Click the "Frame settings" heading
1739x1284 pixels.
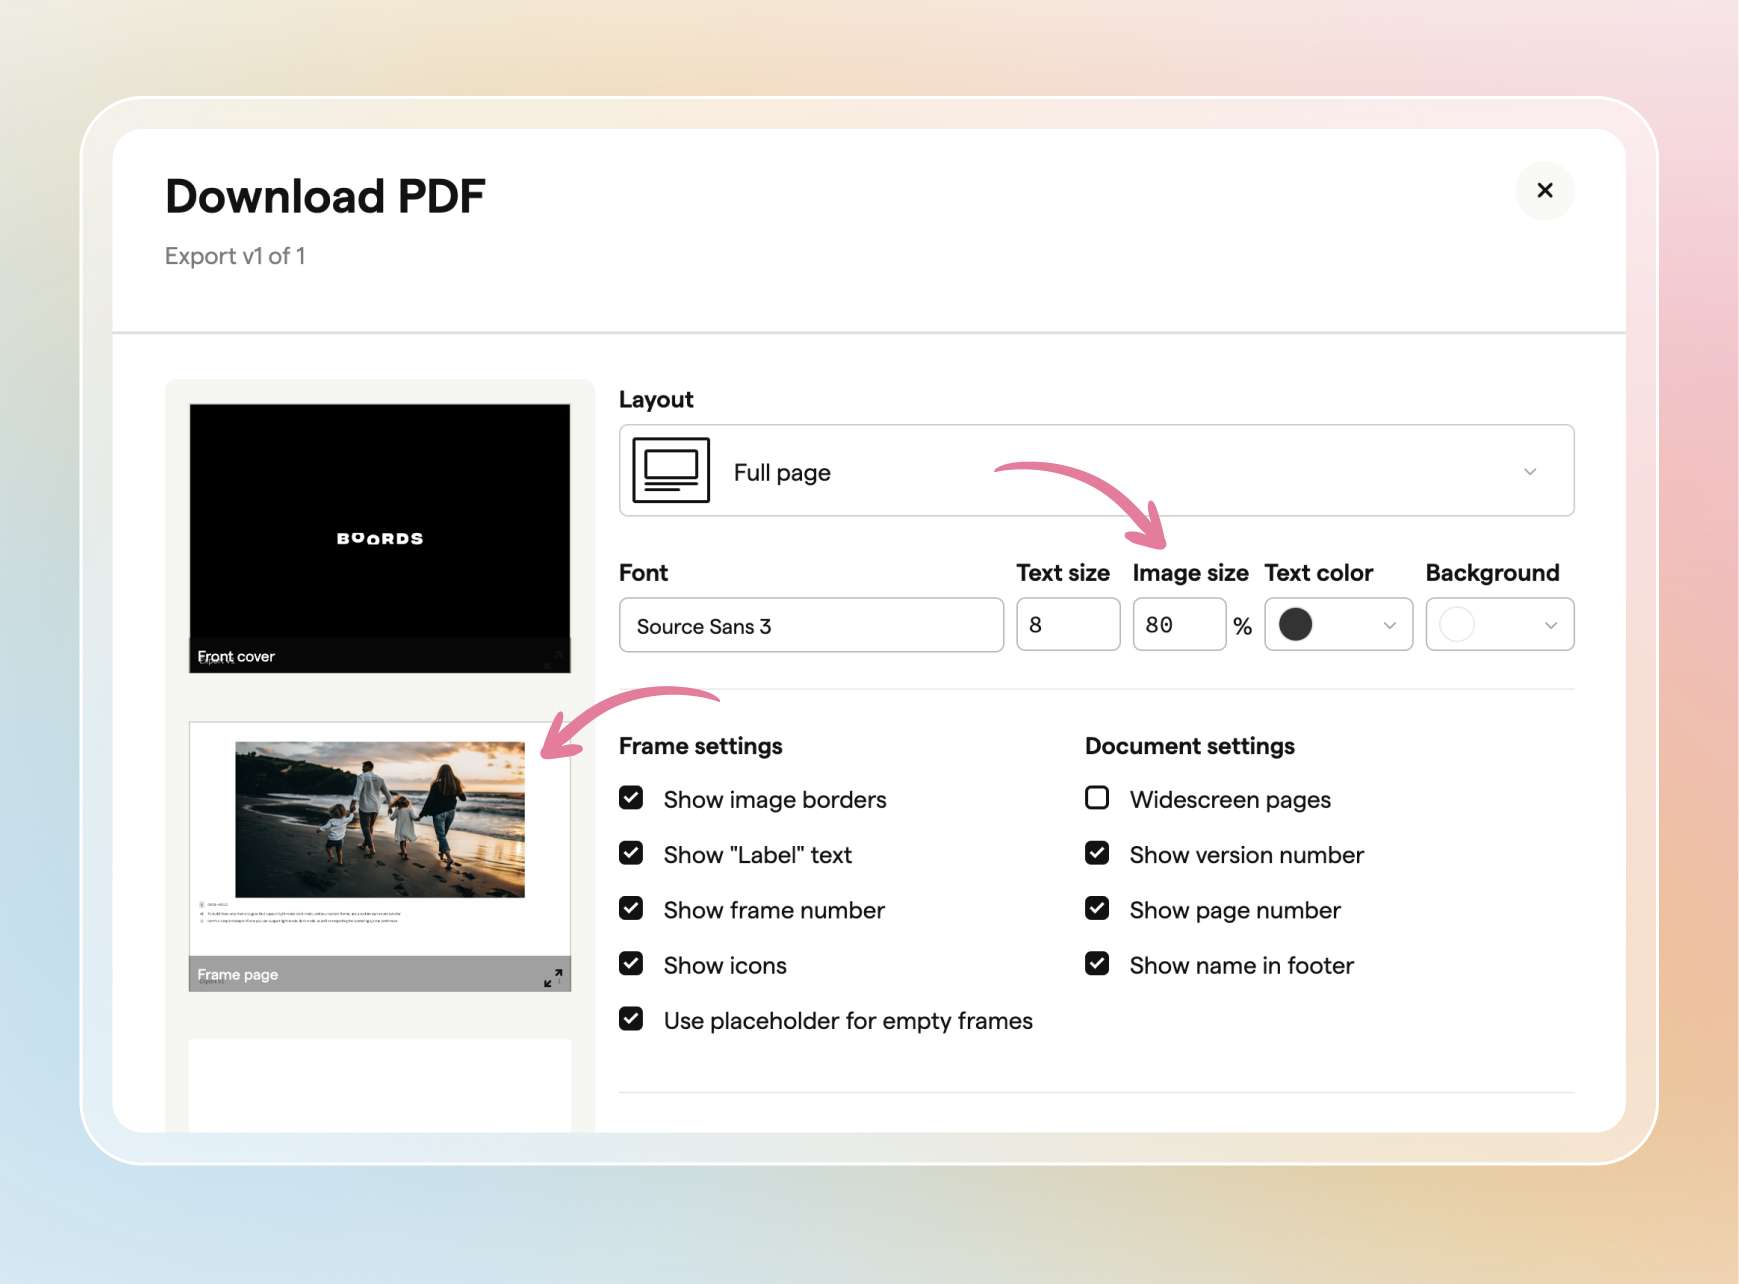click(700, 746)
